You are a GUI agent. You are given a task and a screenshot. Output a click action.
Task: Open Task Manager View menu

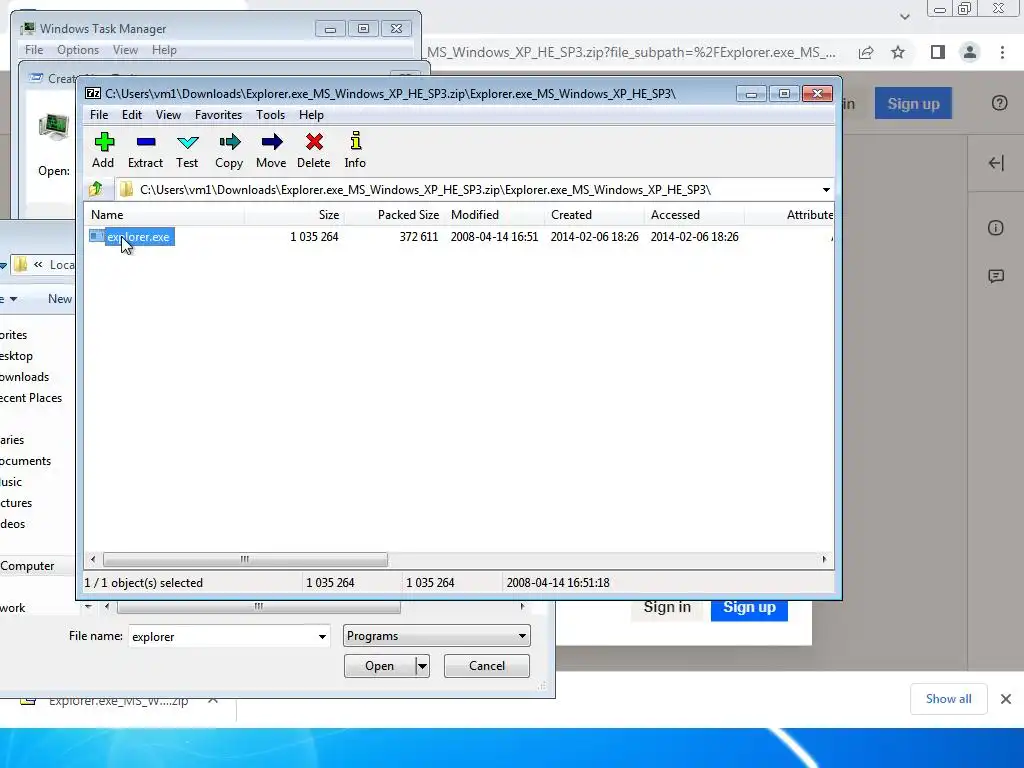coord(125,50)
